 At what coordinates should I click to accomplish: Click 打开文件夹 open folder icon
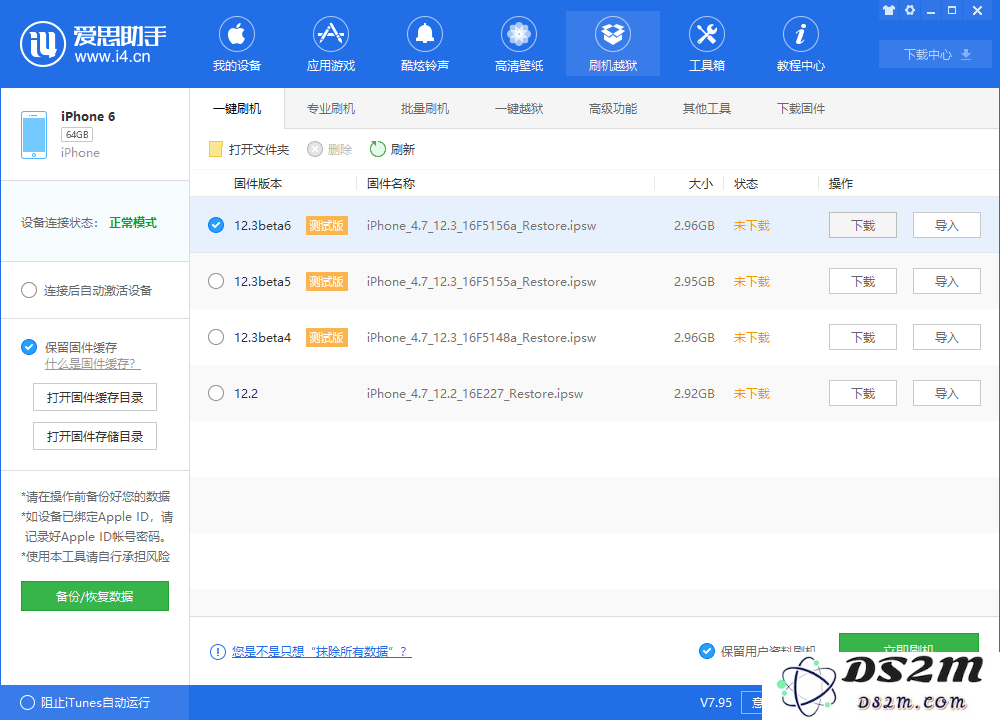pos(216,149)
